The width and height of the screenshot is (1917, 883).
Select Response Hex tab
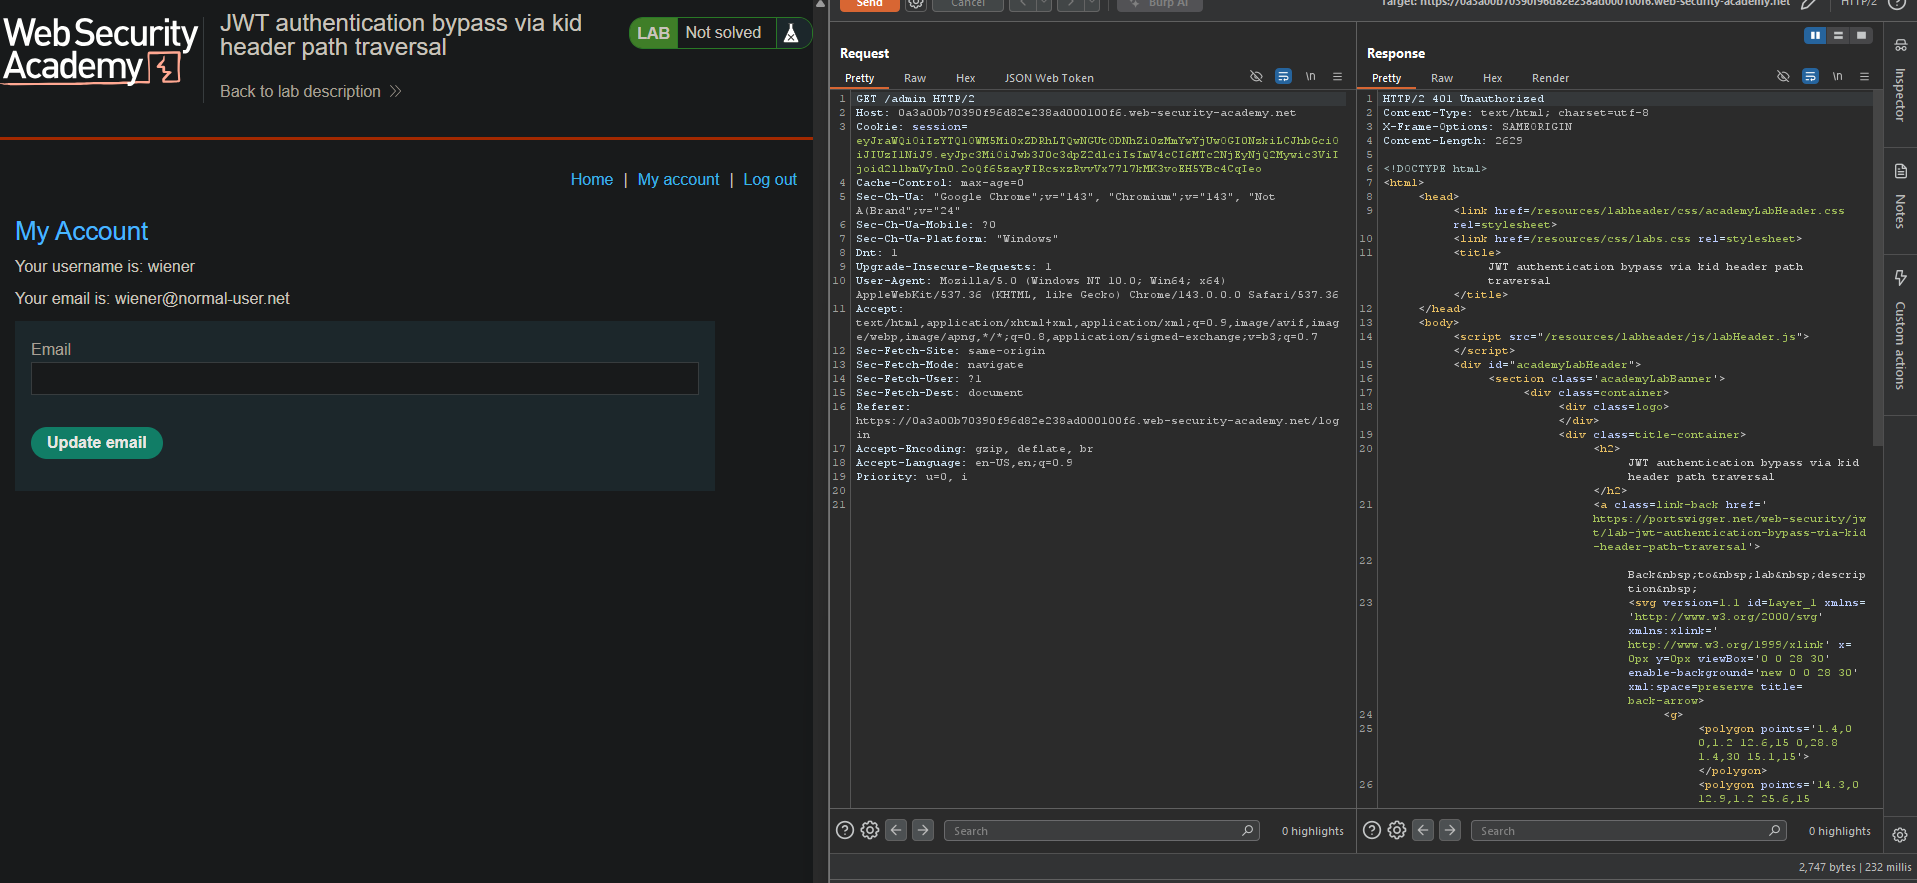pyautogui.click(x=1492, y=78)
